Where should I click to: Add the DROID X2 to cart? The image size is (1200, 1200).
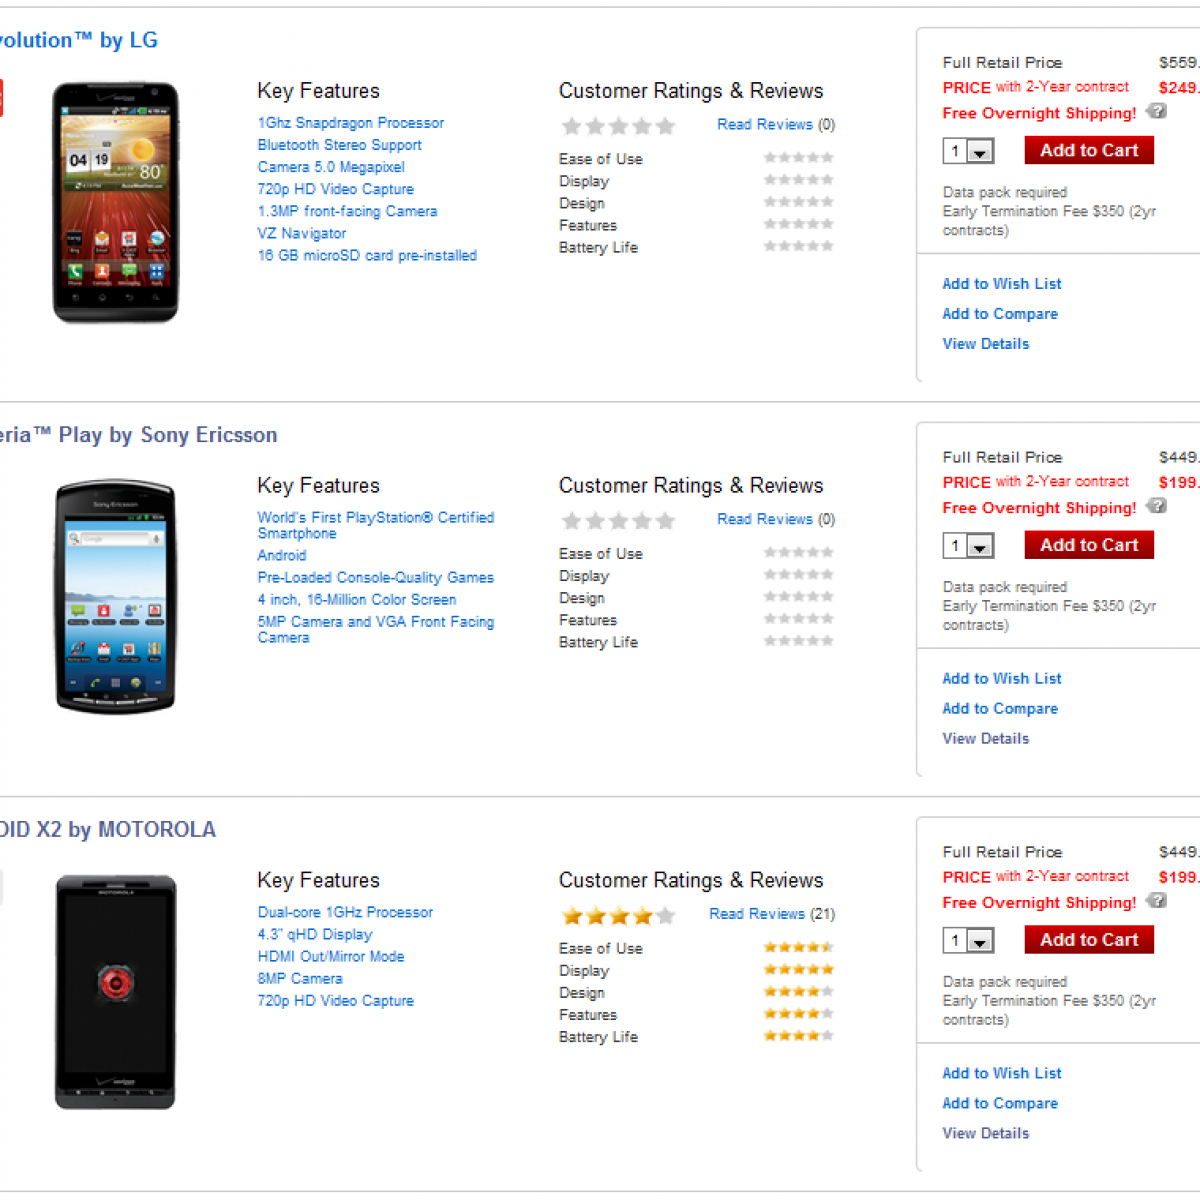click(1089, 940)
